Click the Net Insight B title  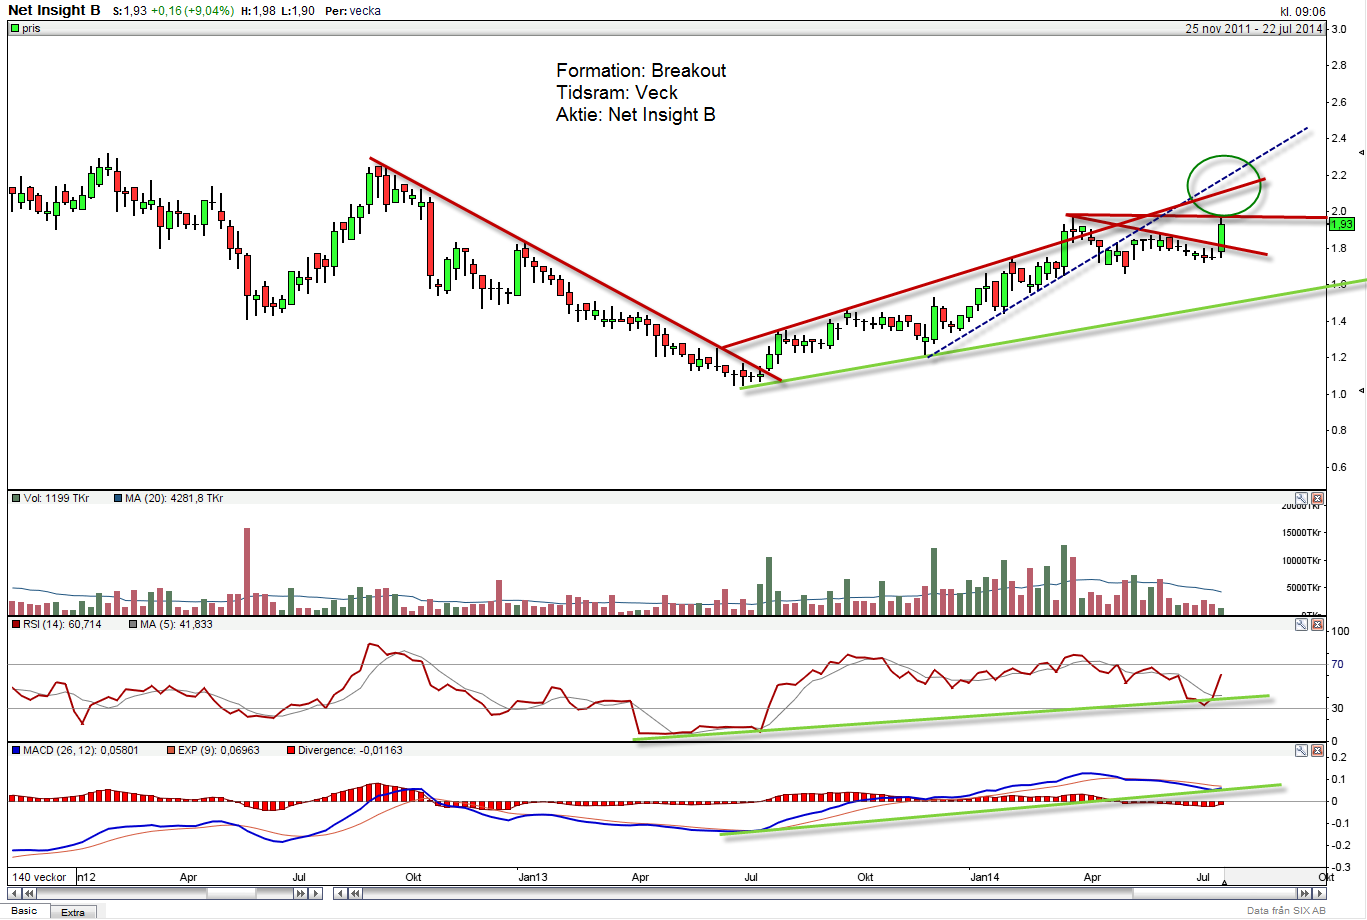54,10
